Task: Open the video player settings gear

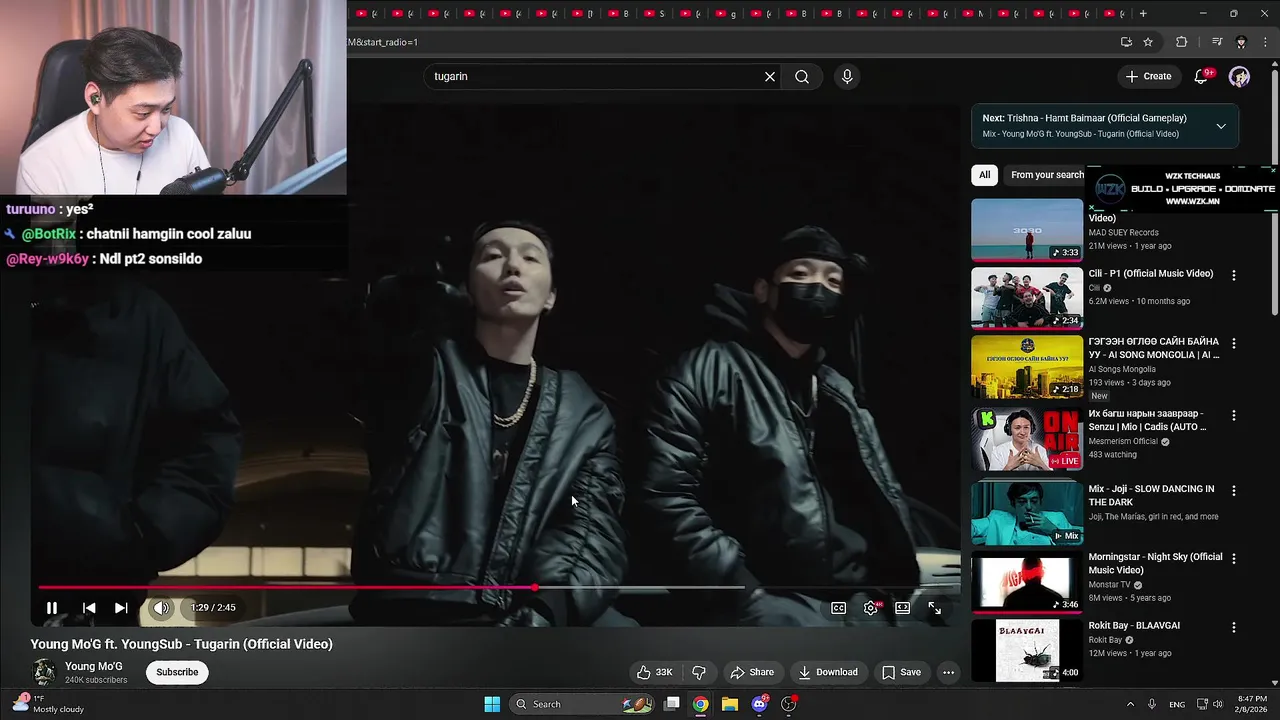Action: (871, 608)
